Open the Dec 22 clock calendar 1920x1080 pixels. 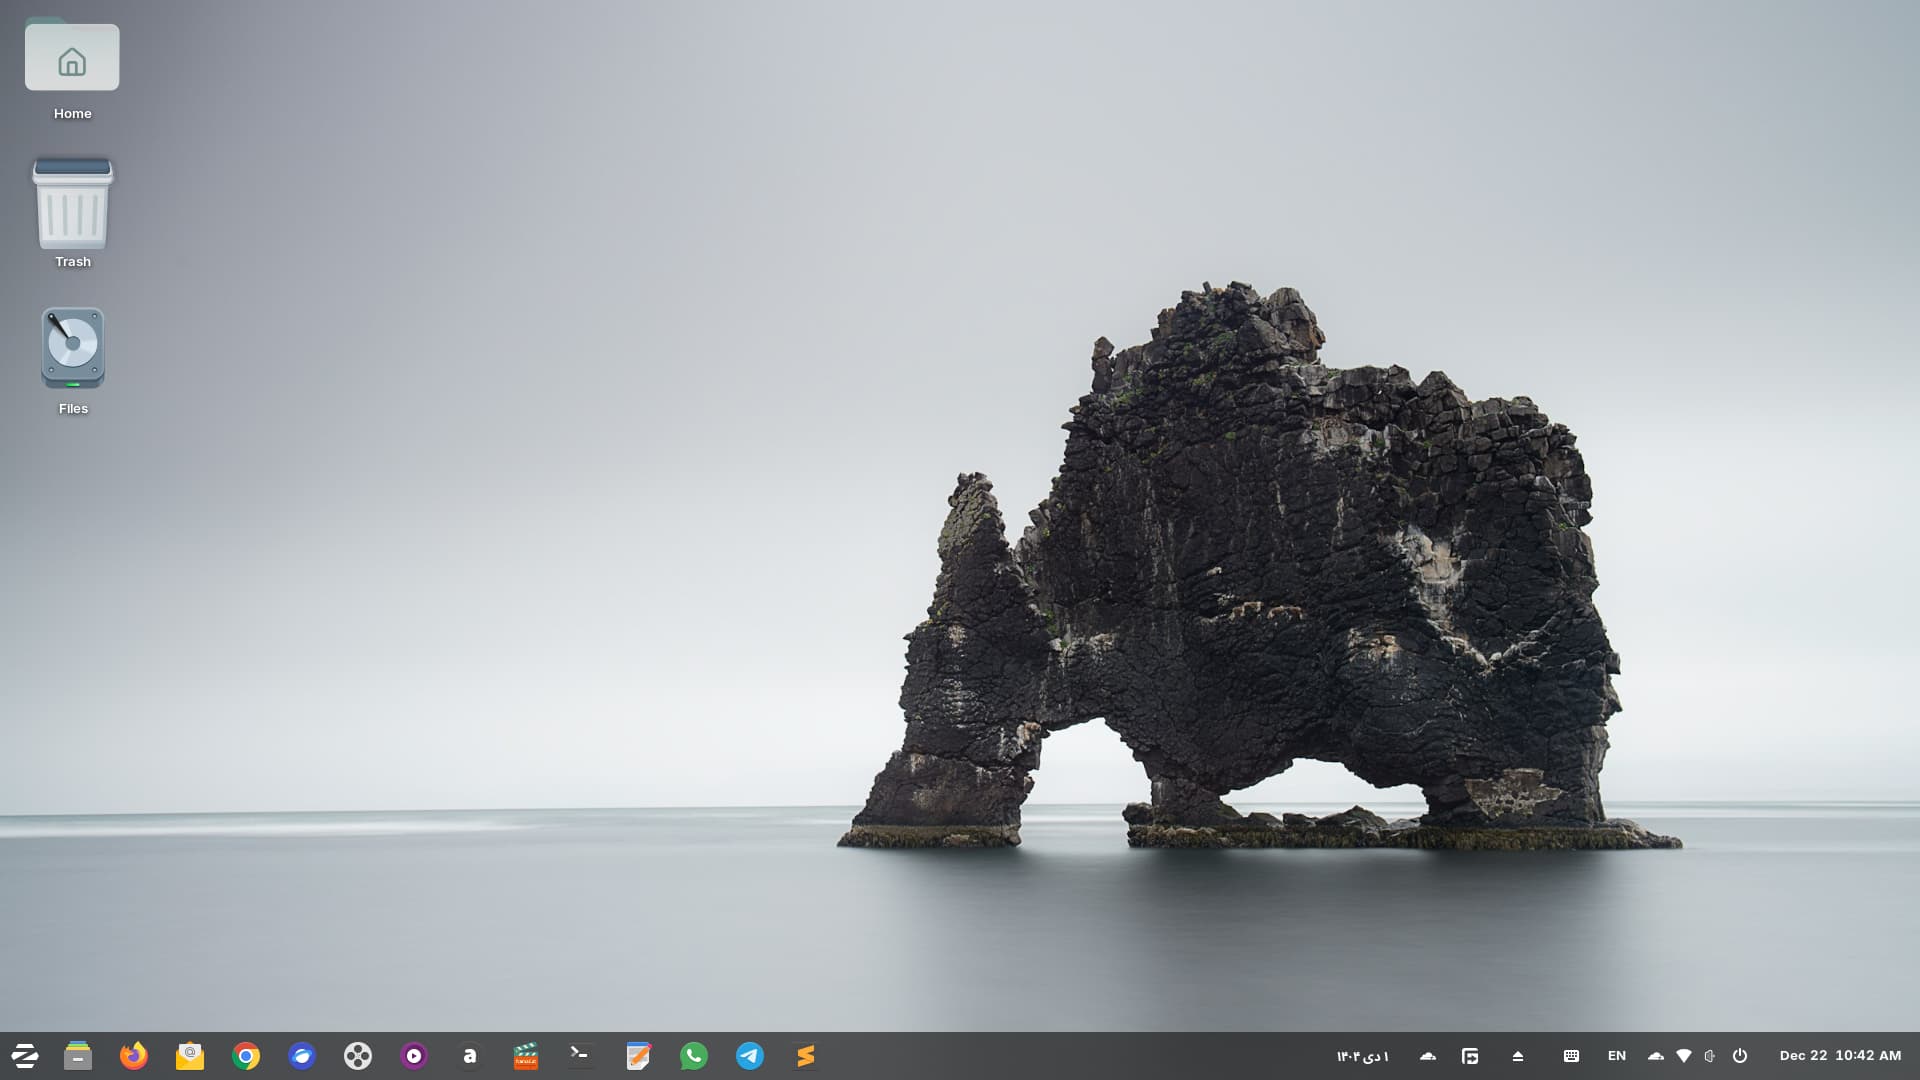click(x=1839, y=1056)
